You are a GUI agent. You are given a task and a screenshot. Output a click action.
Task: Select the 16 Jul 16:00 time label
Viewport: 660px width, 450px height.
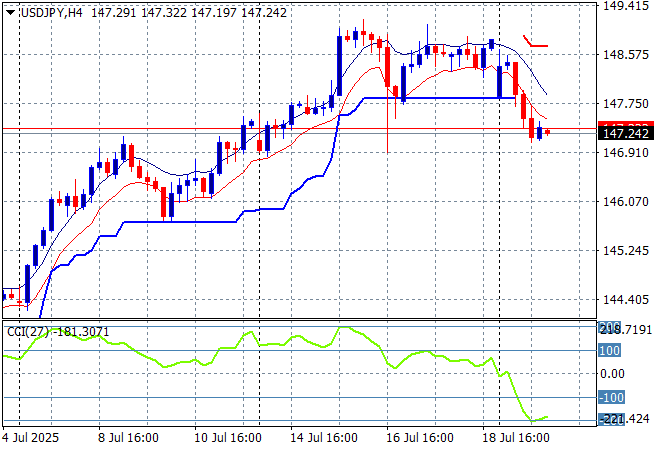pos(420,438)
